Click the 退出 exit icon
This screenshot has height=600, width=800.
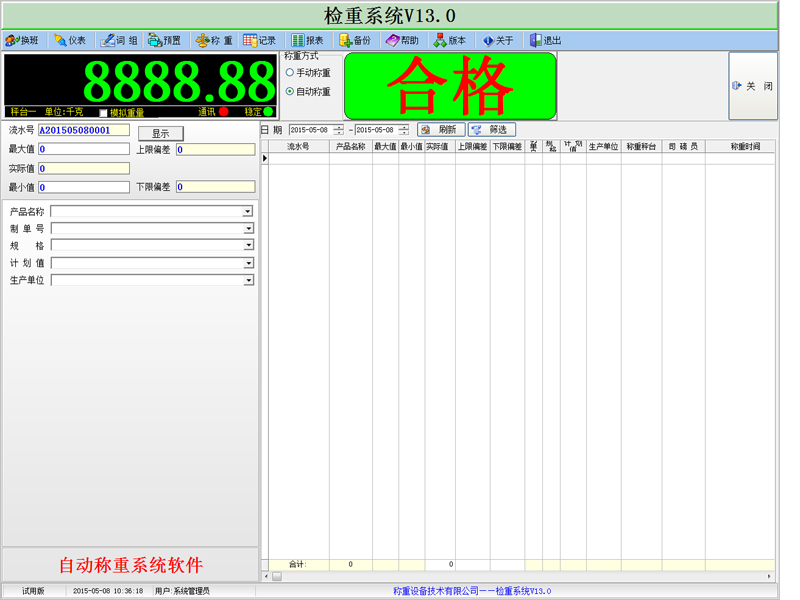click(545, 40)
